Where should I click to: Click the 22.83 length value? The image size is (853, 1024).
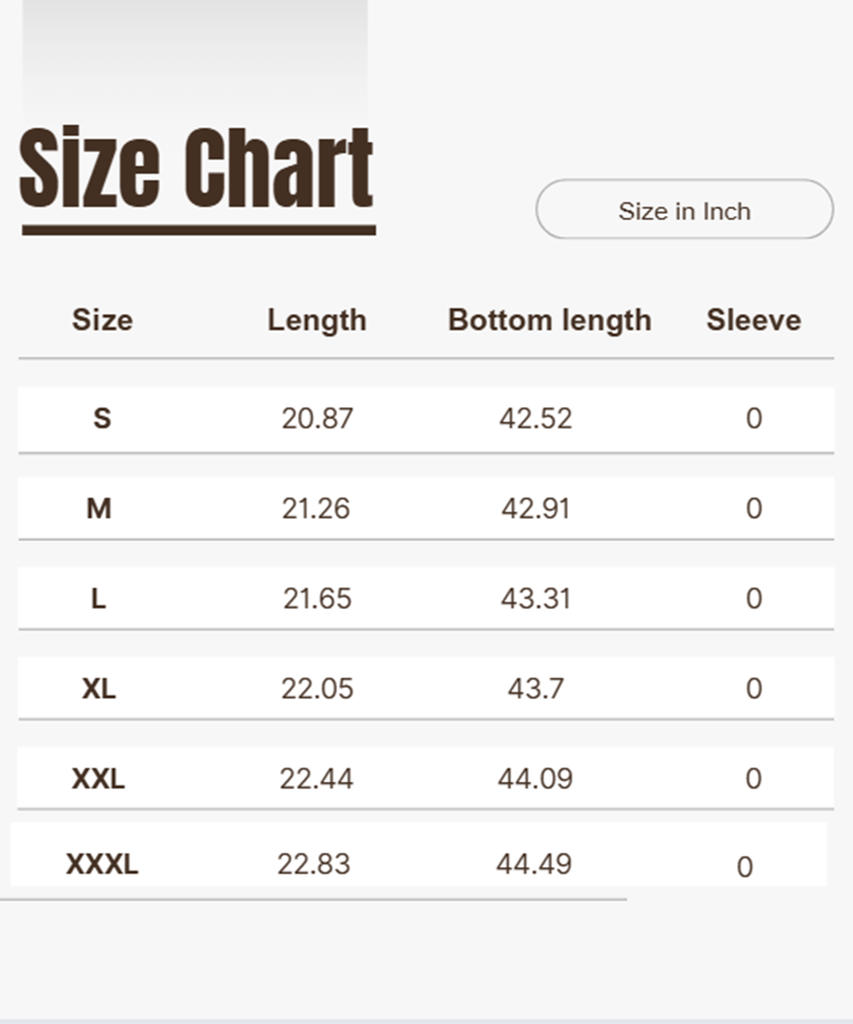click(x=314, y=864)
